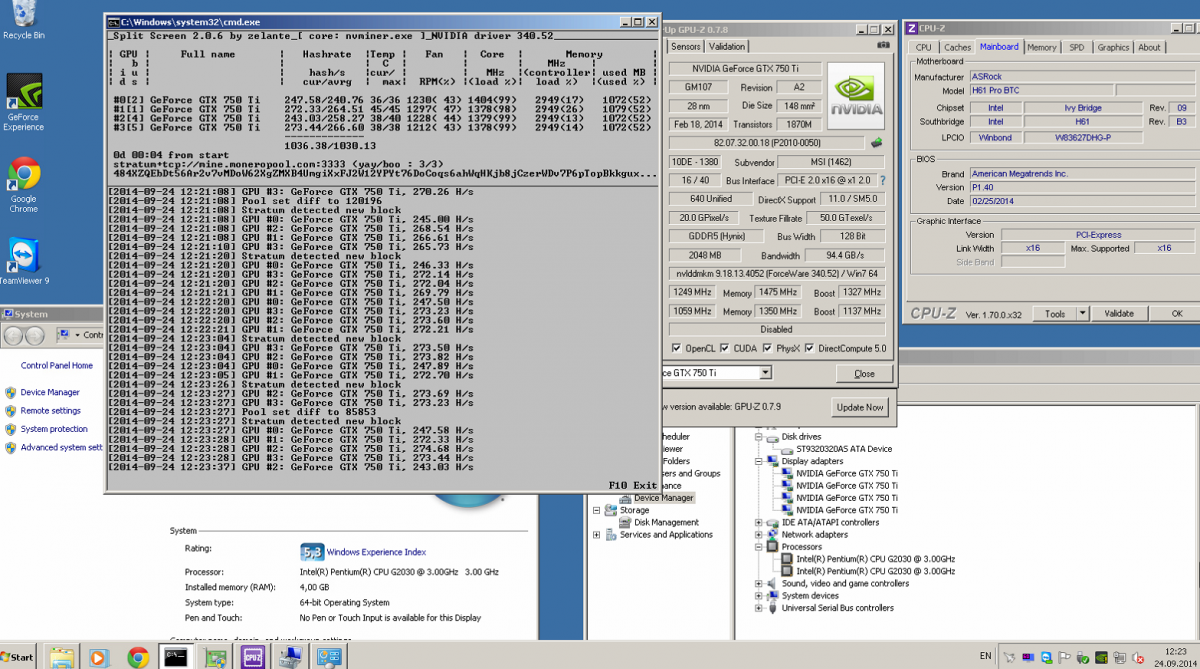The width and height of the screenshot is (1200, 669).
Task: Click the GPU-Z BIOS save chip icon
Action: [x=877, y=143]
